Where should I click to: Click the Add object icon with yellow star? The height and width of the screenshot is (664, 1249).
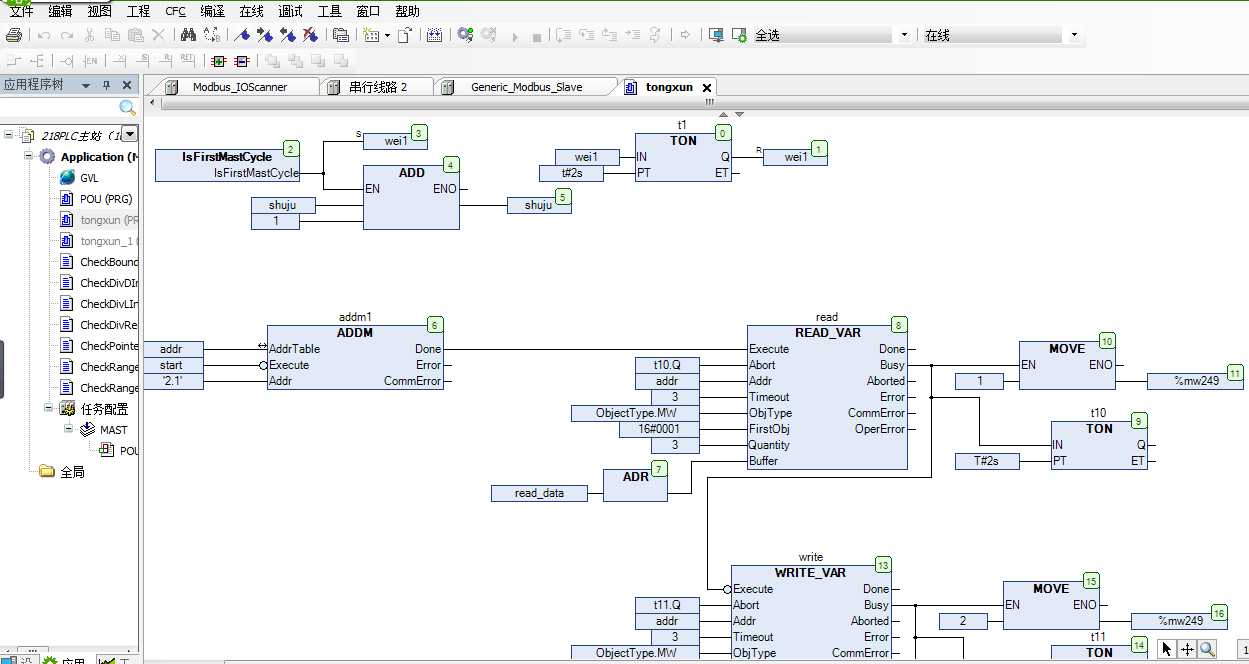[370, 35]
